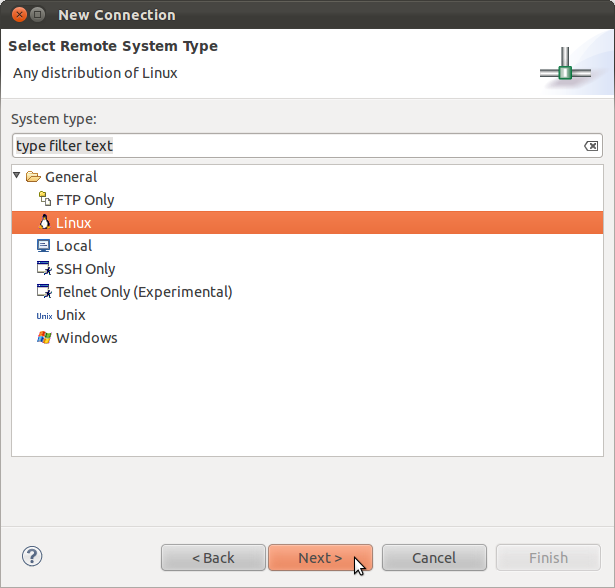Click the FTP Only system type icon
The height and width of the screenshot is (588, 615).
[x=45, y=199]
